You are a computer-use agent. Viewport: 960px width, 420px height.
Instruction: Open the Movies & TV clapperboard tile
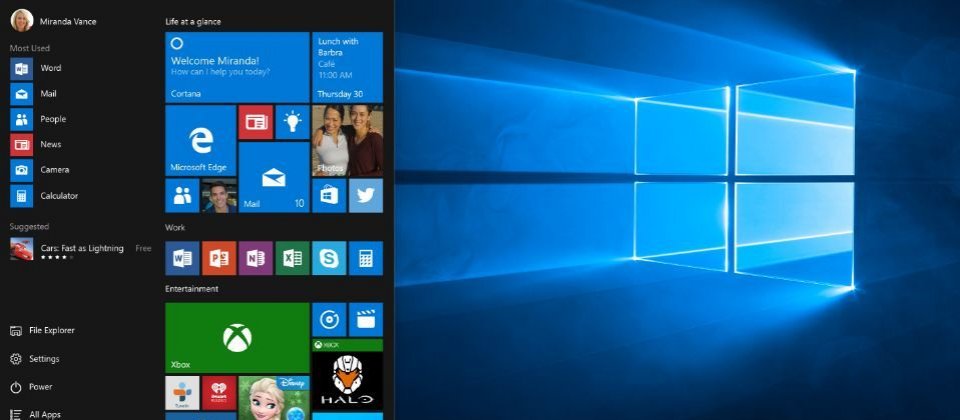point(366,319)
